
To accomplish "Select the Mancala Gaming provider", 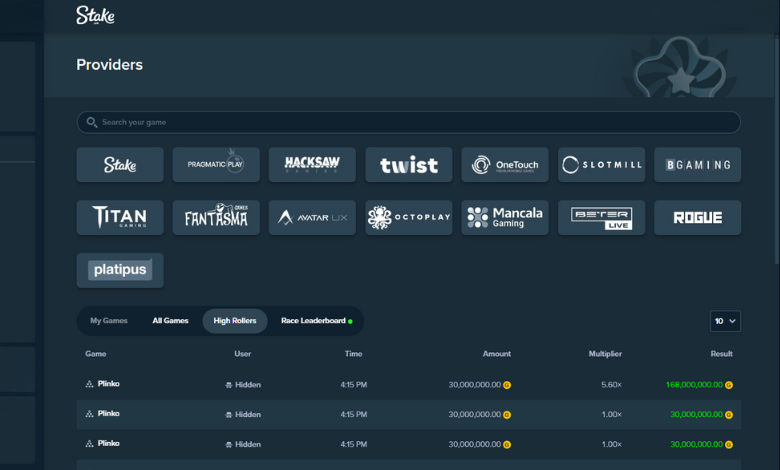I will tap(505, 217).
